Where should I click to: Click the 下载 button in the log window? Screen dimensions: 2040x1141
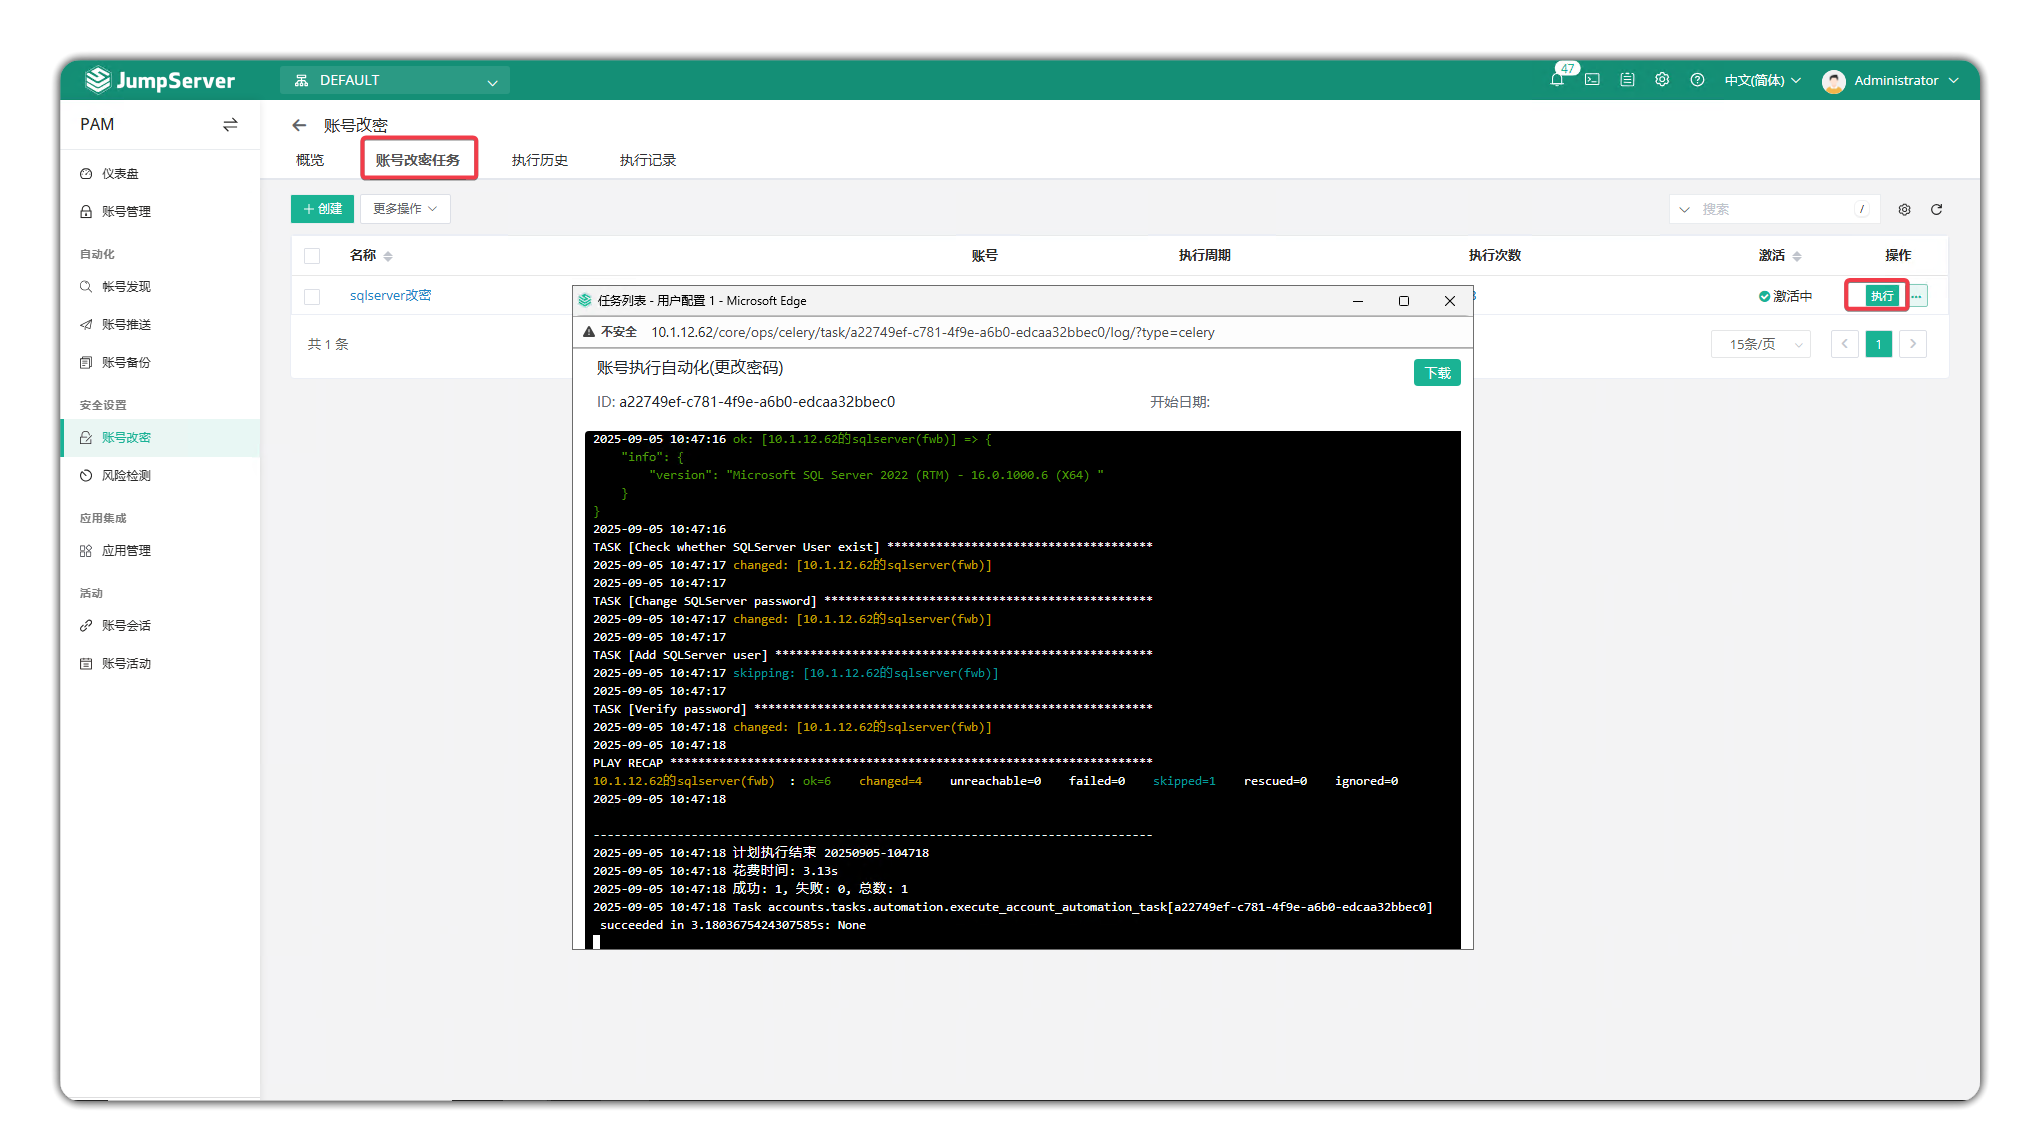pos(1437,373)
